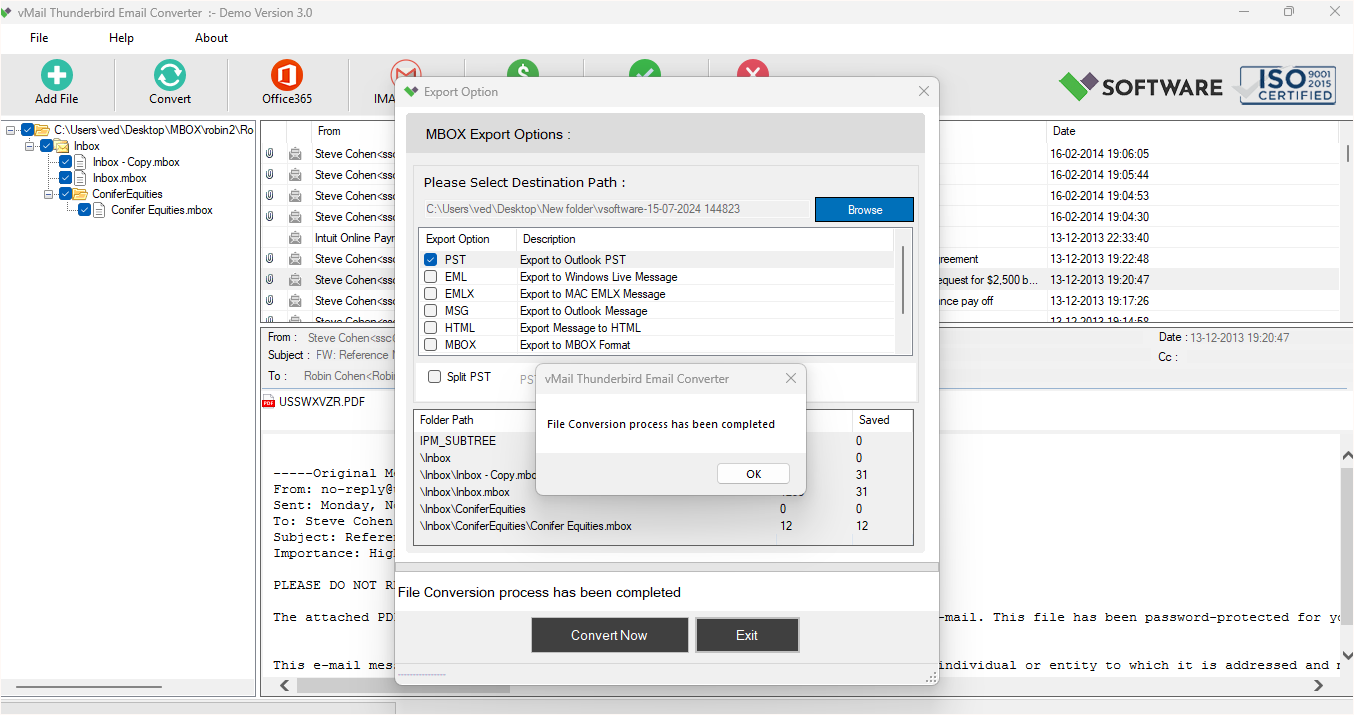
Task: Uncheck the Inbox.mbox tree checkbox
Action: coord(65,178)
